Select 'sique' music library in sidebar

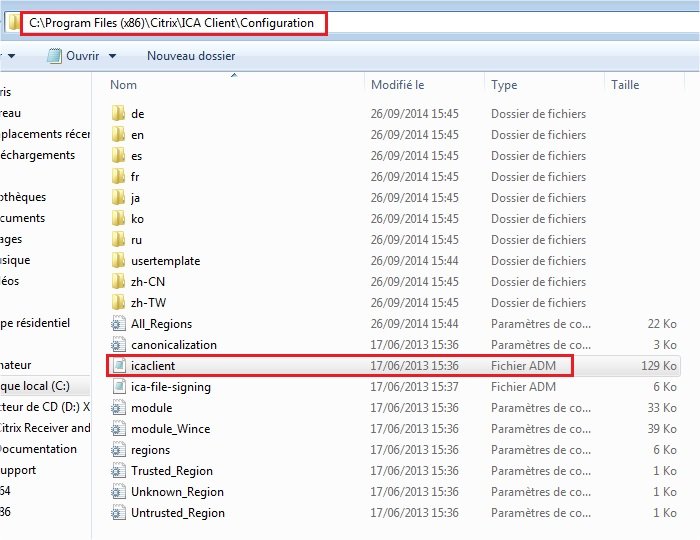[x=15, y=260]
